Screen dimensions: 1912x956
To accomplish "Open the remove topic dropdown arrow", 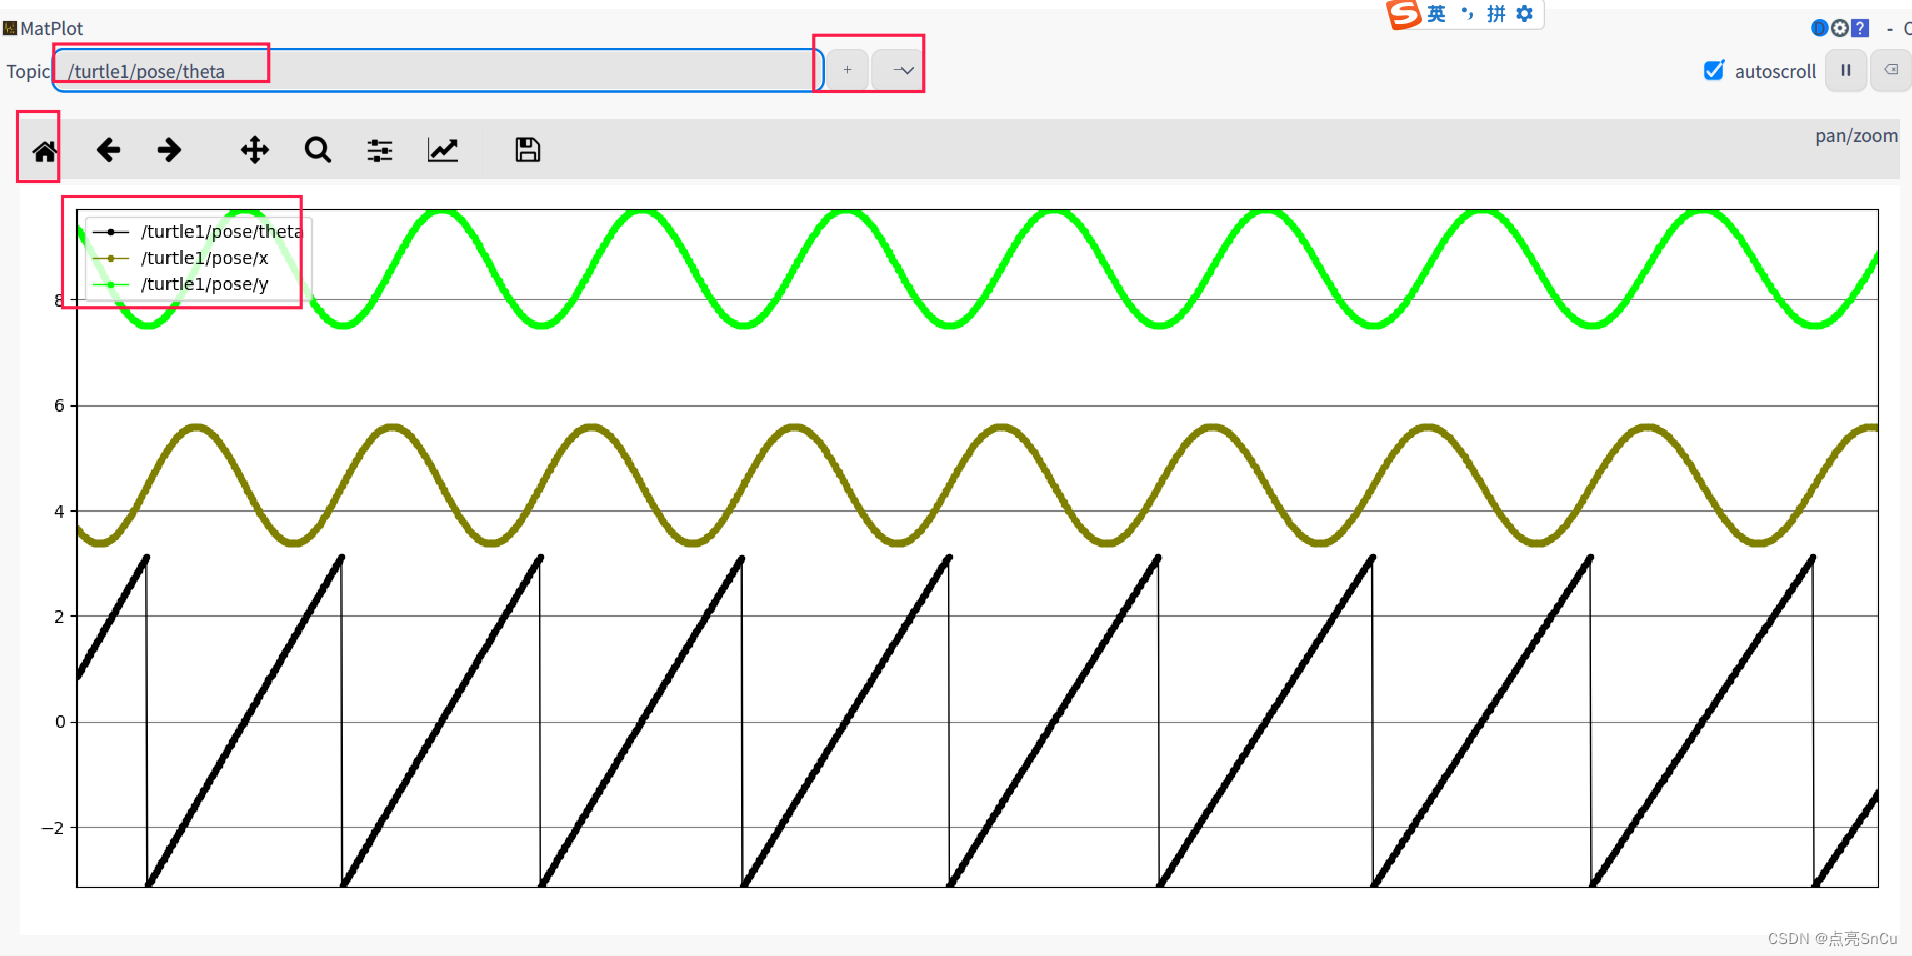I will point(902,70).
